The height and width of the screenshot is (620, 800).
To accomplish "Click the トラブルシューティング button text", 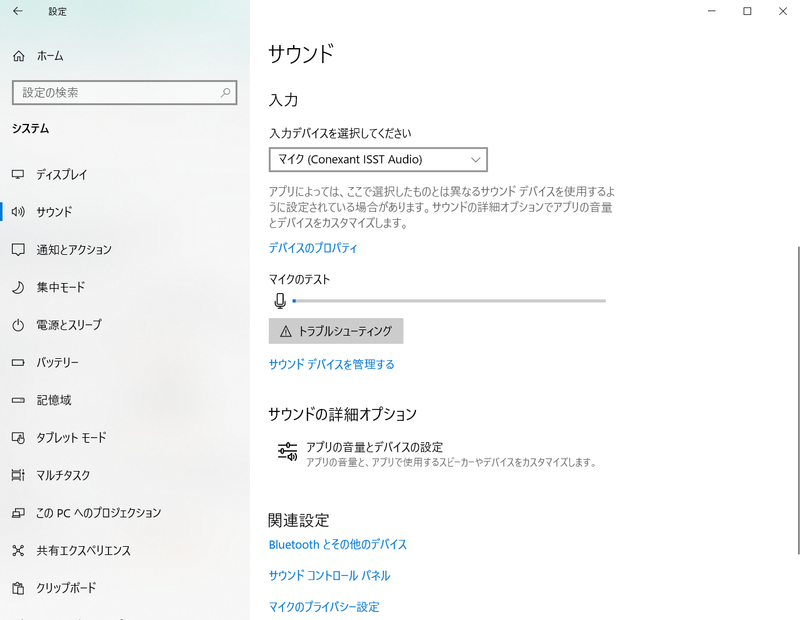I will [x=345, y=332].
